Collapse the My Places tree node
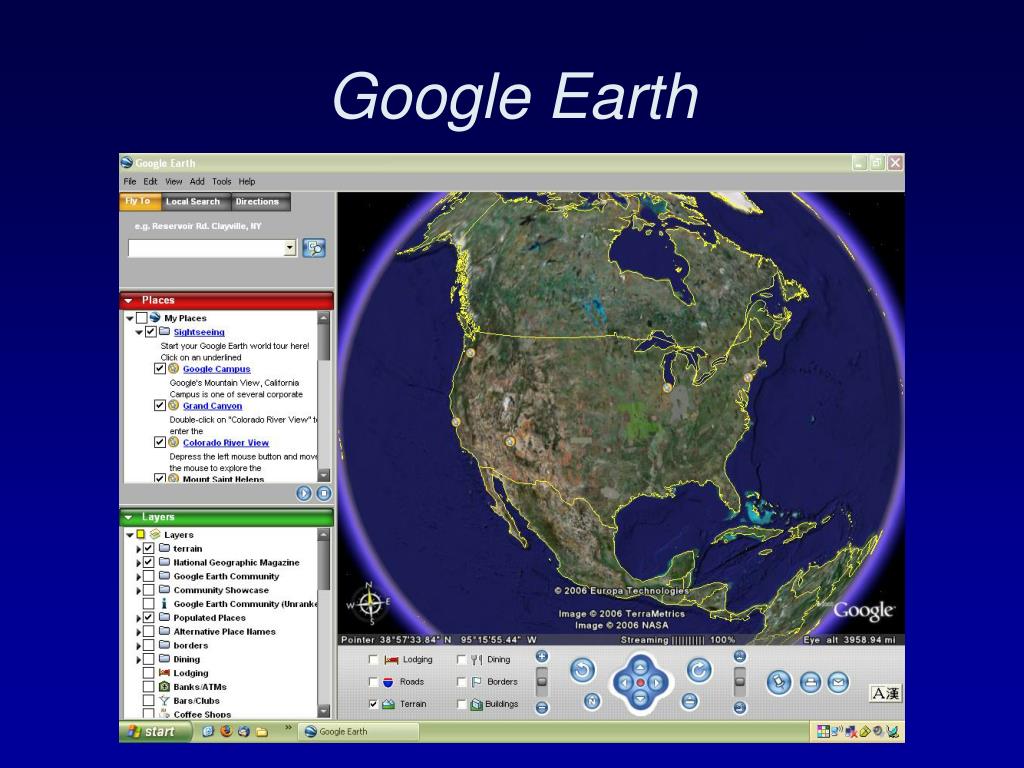Screen dimensions: 1024x768 pos(130,319)
